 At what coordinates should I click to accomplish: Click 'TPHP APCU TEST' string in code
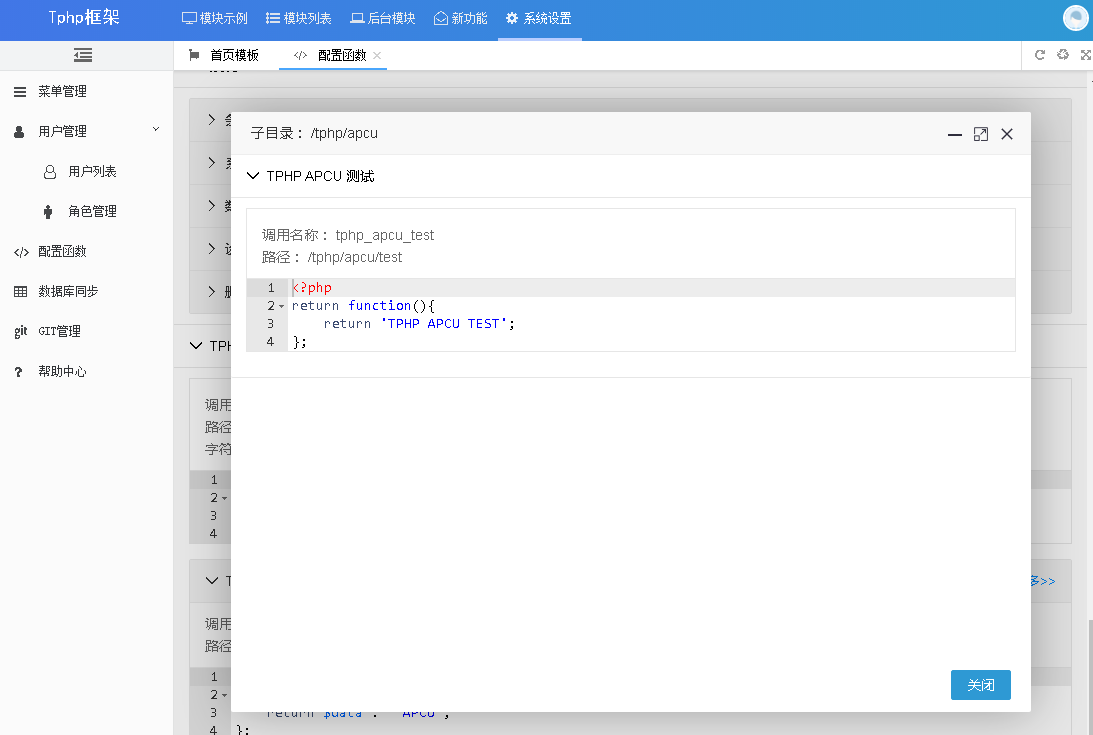(x=443, y=324)
